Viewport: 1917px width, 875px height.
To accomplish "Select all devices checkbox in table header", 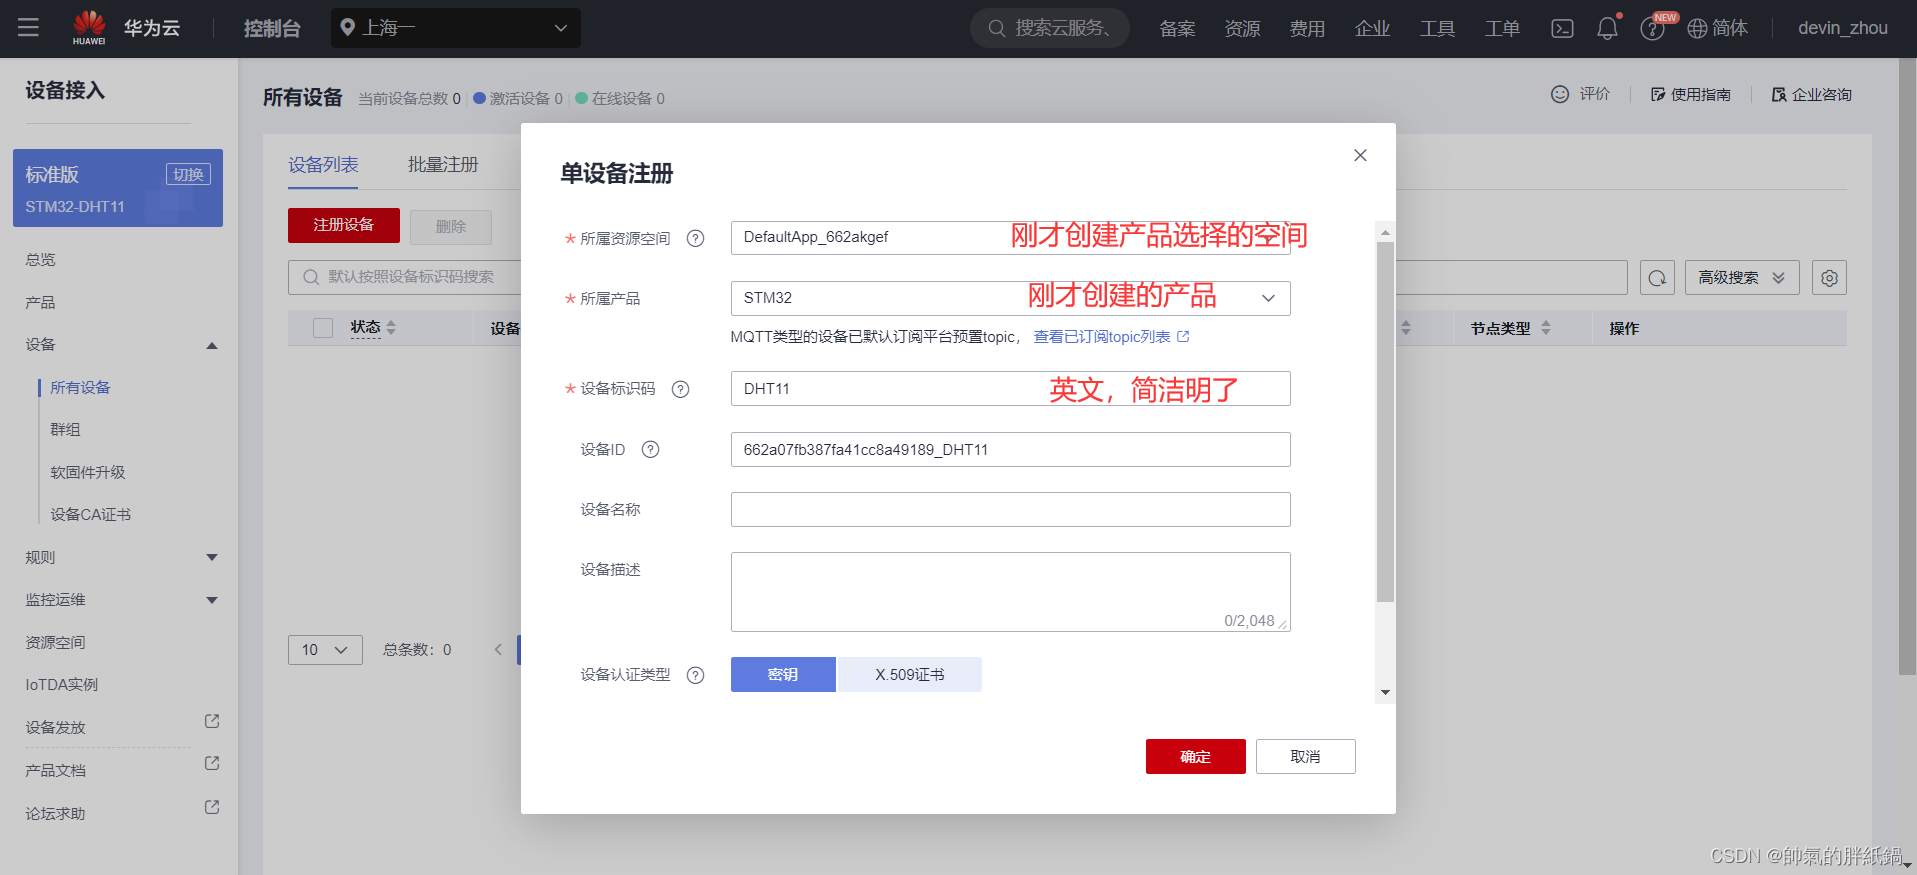I will (323, 328).
